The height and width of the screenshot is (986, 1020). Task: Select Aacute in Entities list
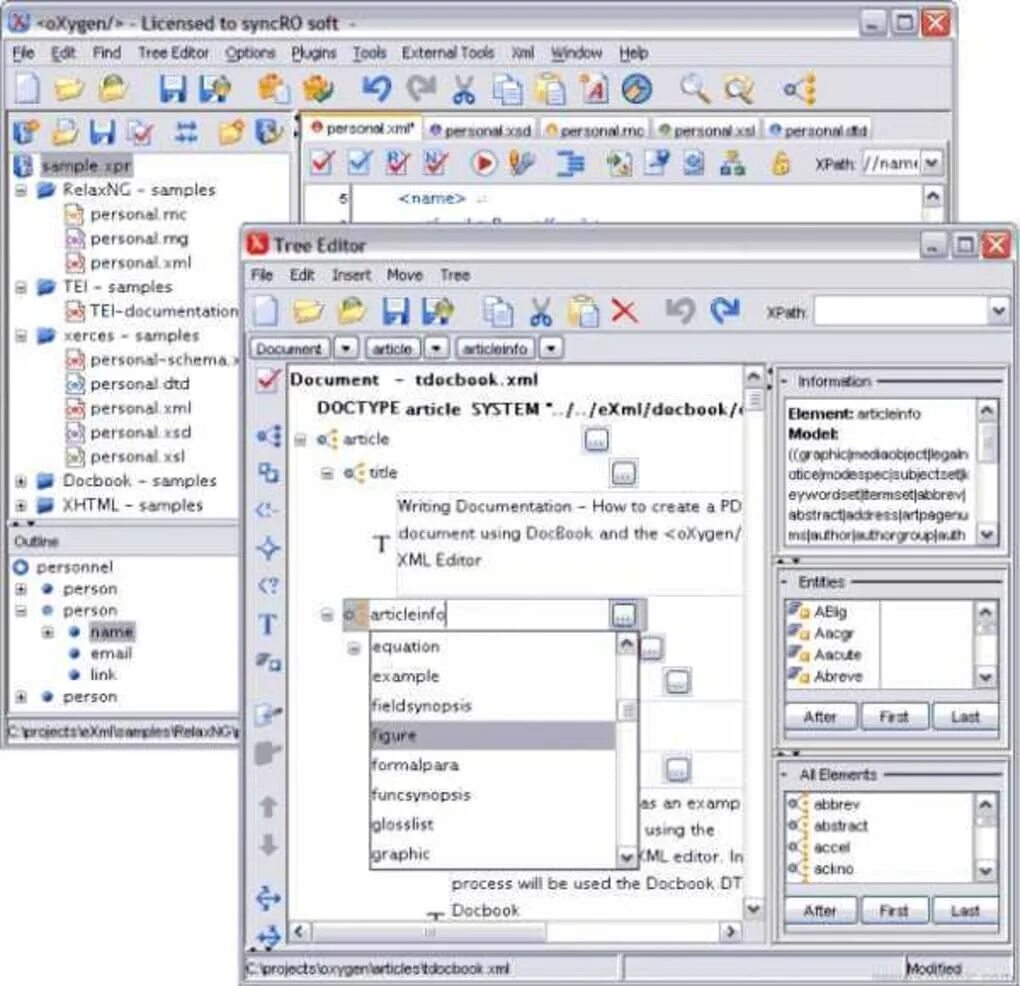[837, 655]
